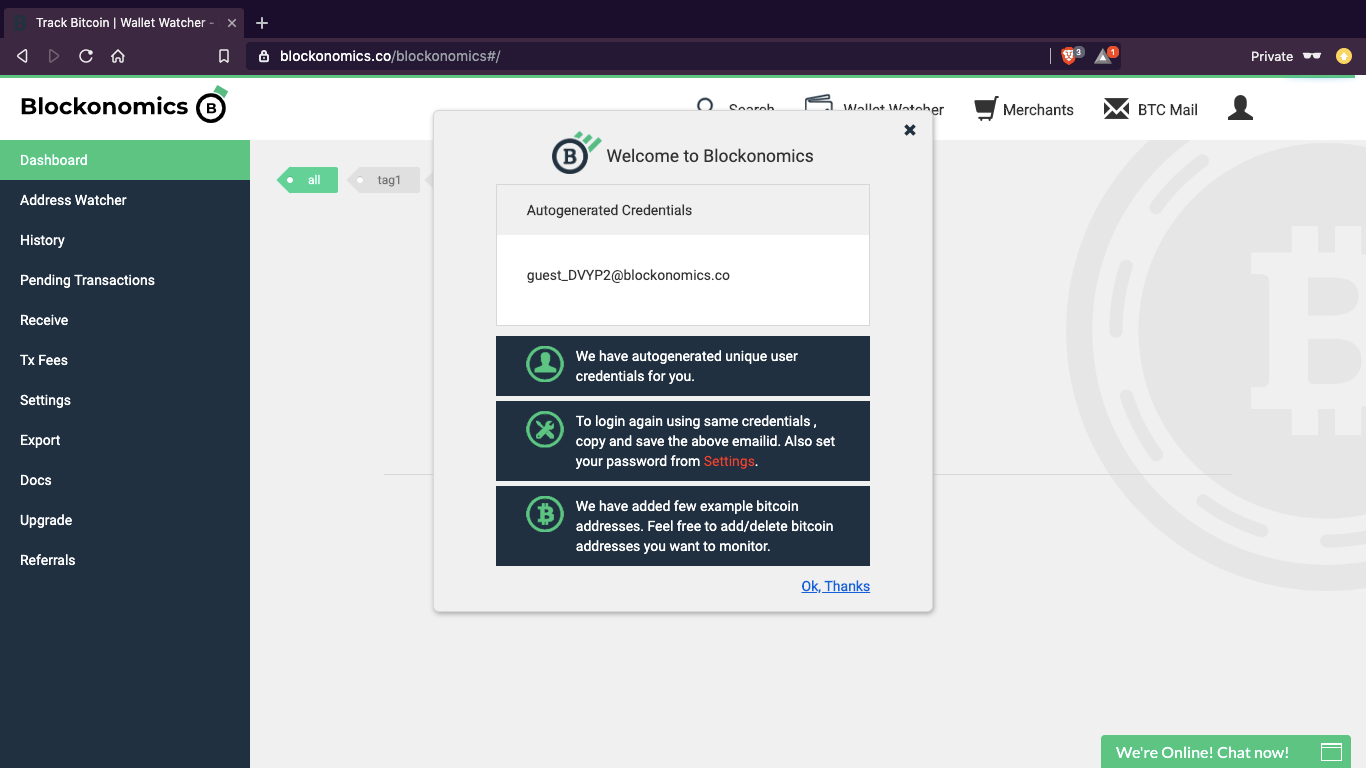Click the BTC Mail envelope icon
This screenshot has height=768, width=1366.
[1116, 109]
